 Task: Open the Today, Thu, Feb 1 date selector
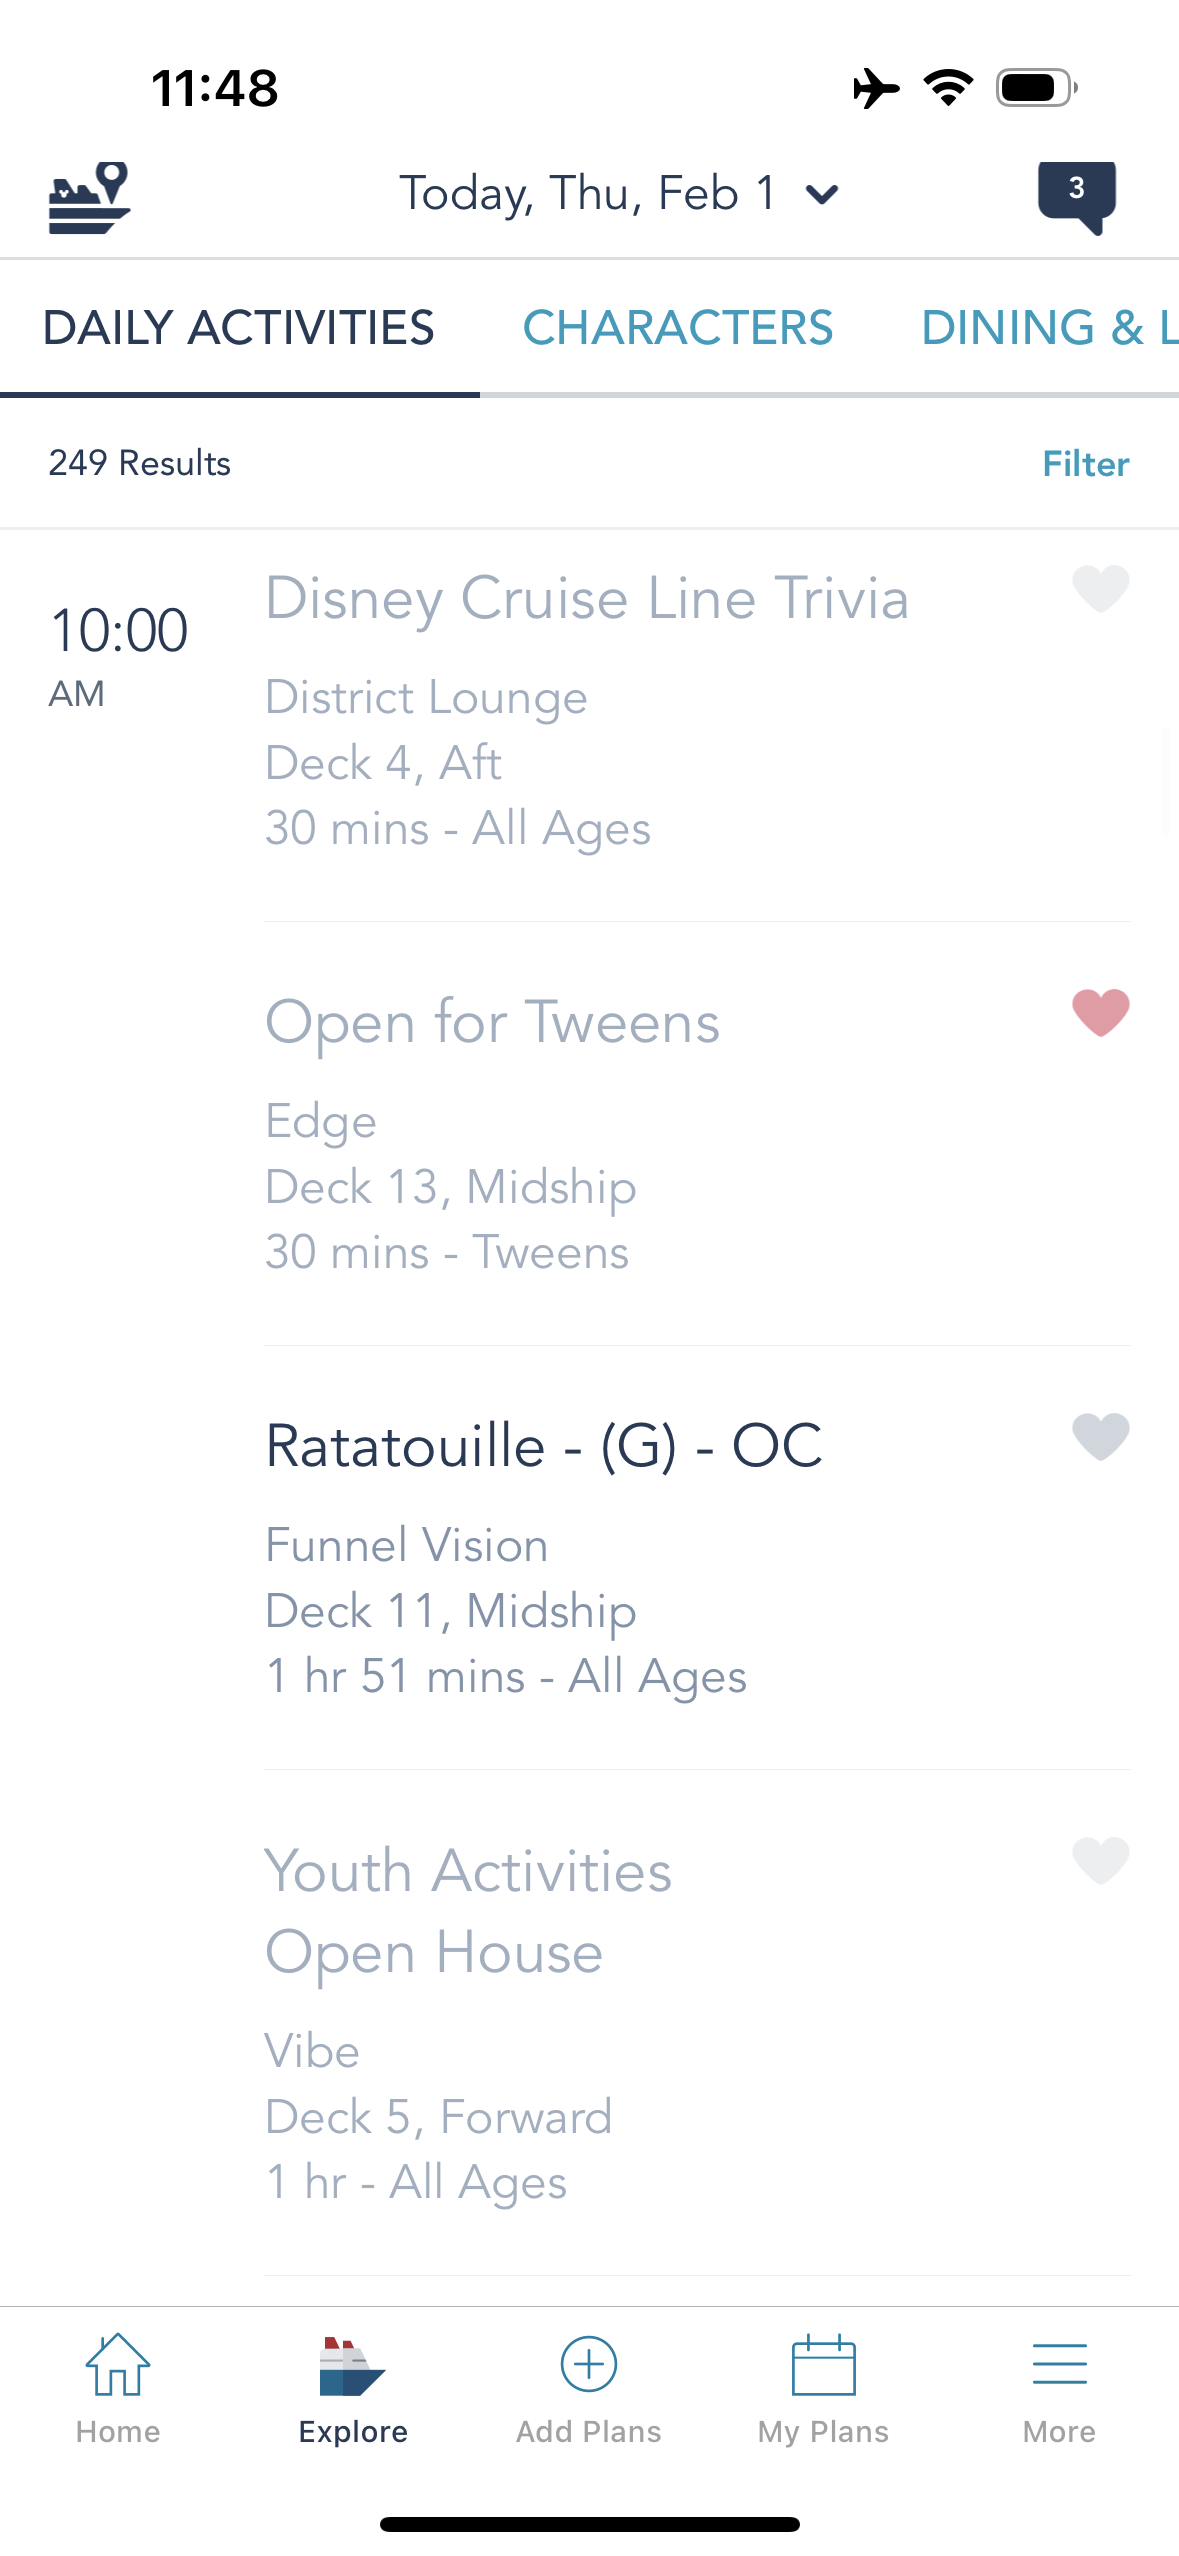click(x=588, y=194)
